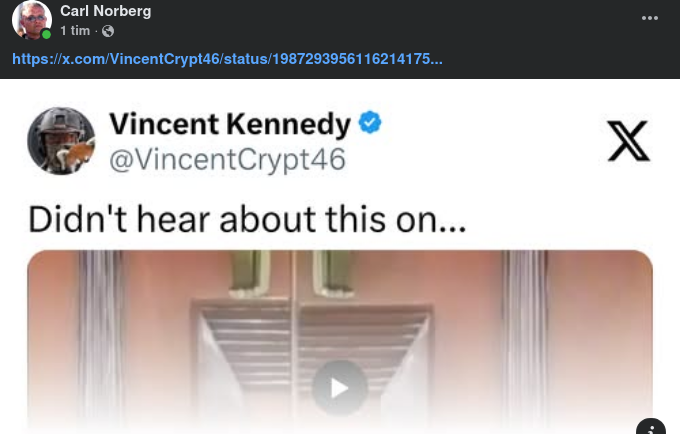
Task: Click the door handles in the video thumbnail
Action: coord(293,273)
